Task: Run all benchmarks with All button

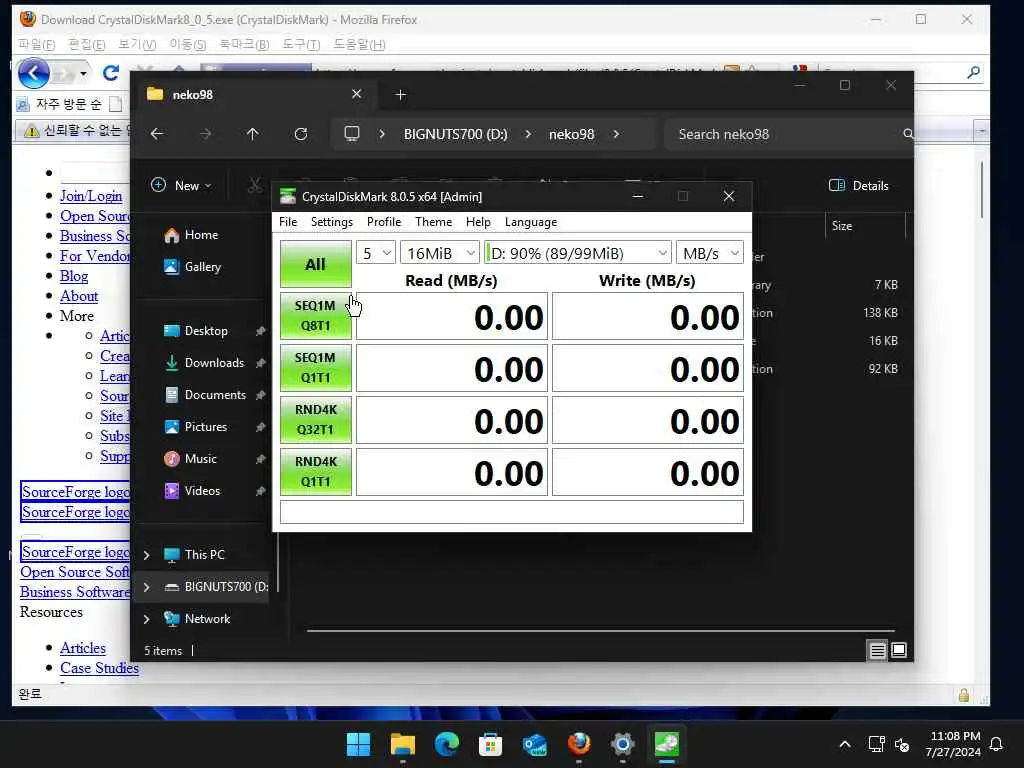Action: tap(315, 264)
